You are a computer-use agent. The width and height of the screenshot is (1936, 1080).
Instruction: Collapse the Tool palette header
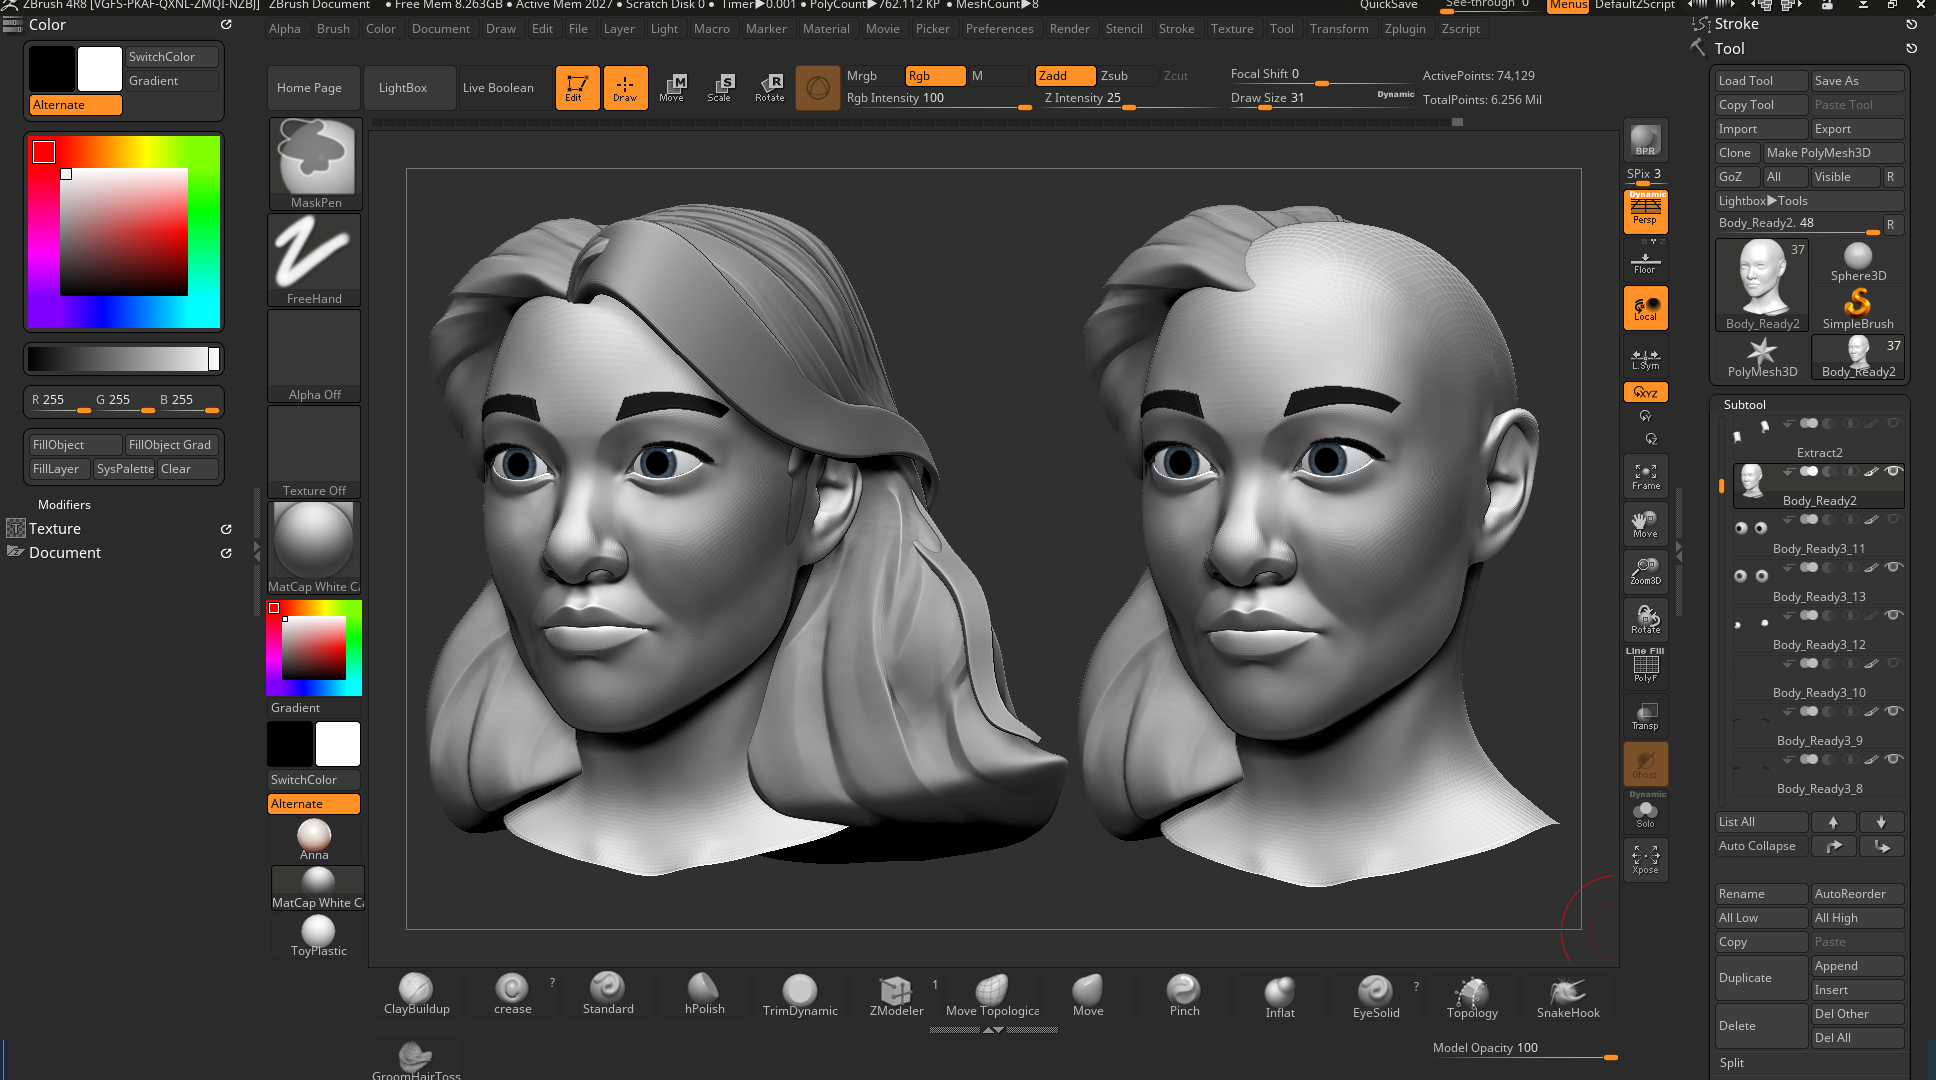pos(1729,48)
